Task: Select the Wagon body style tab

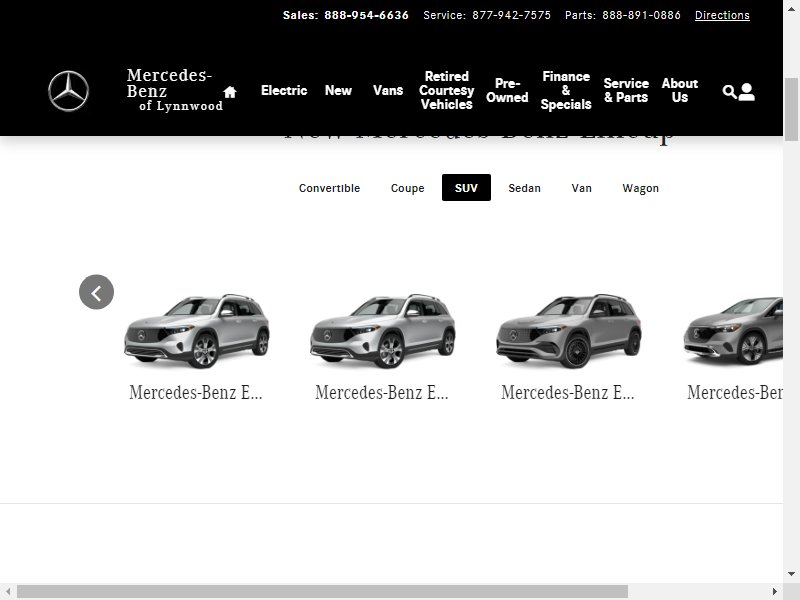Action: click(641, 188)
